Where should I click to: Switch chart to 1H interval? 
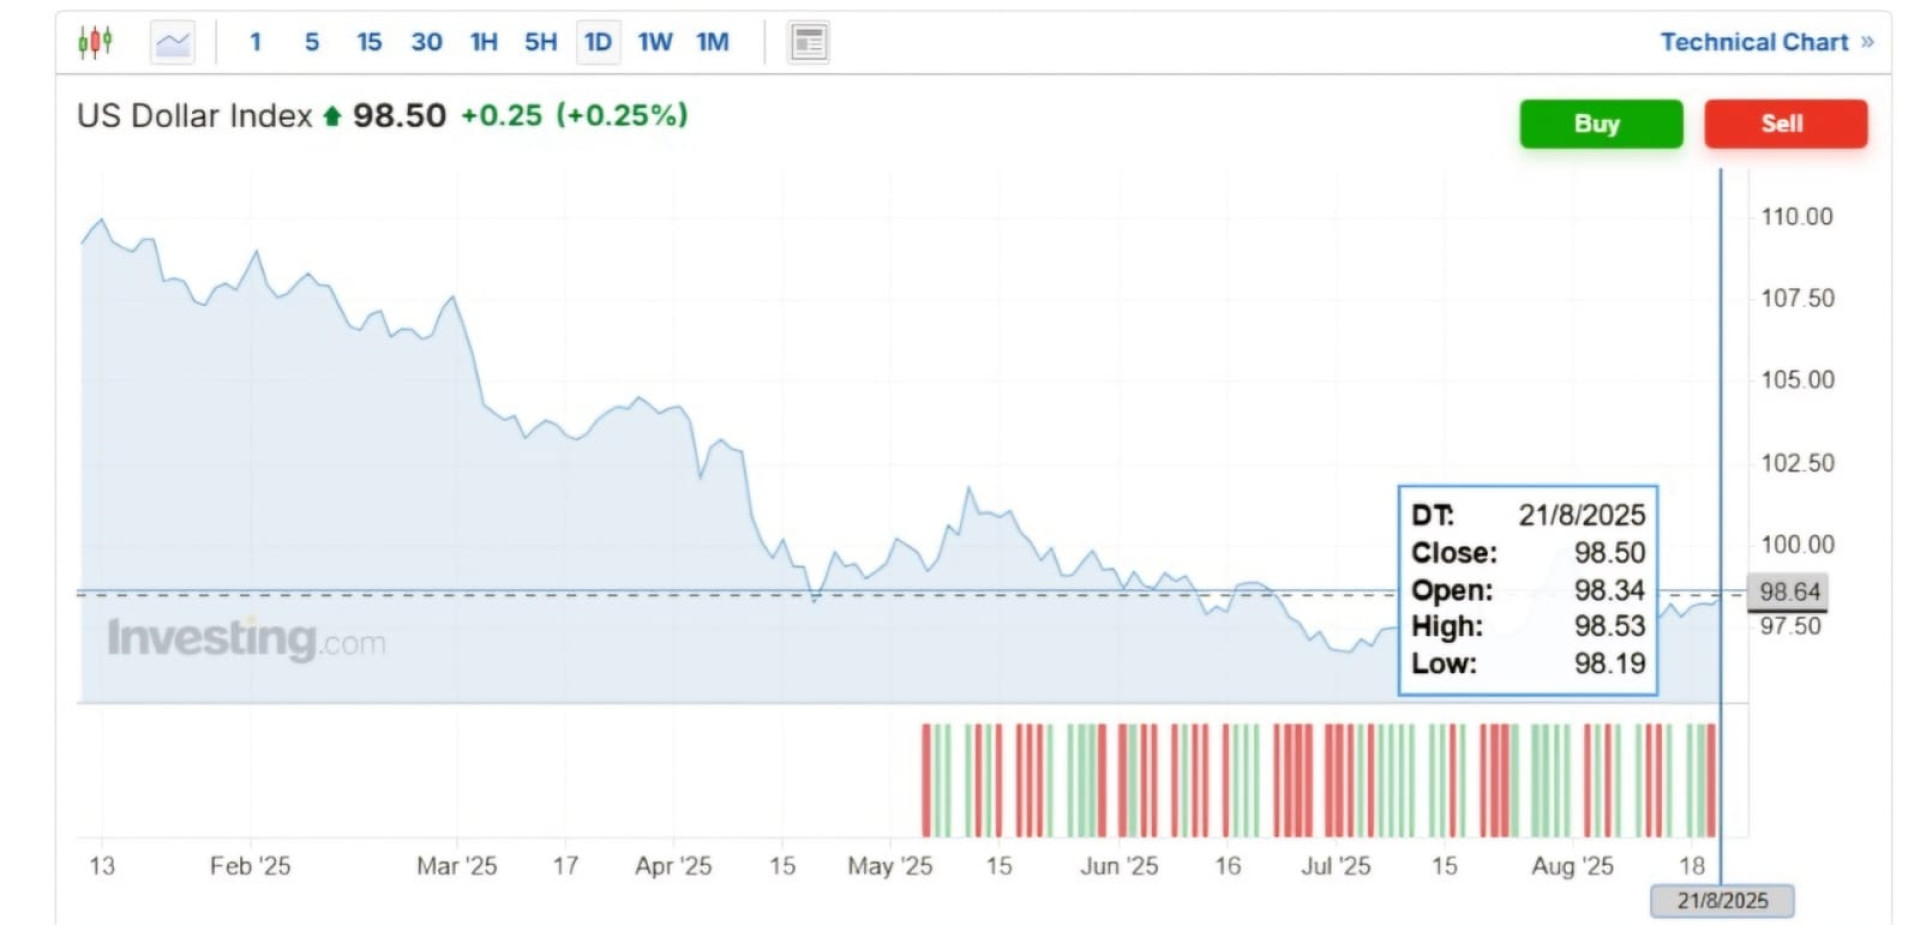(x=484, y=42)
